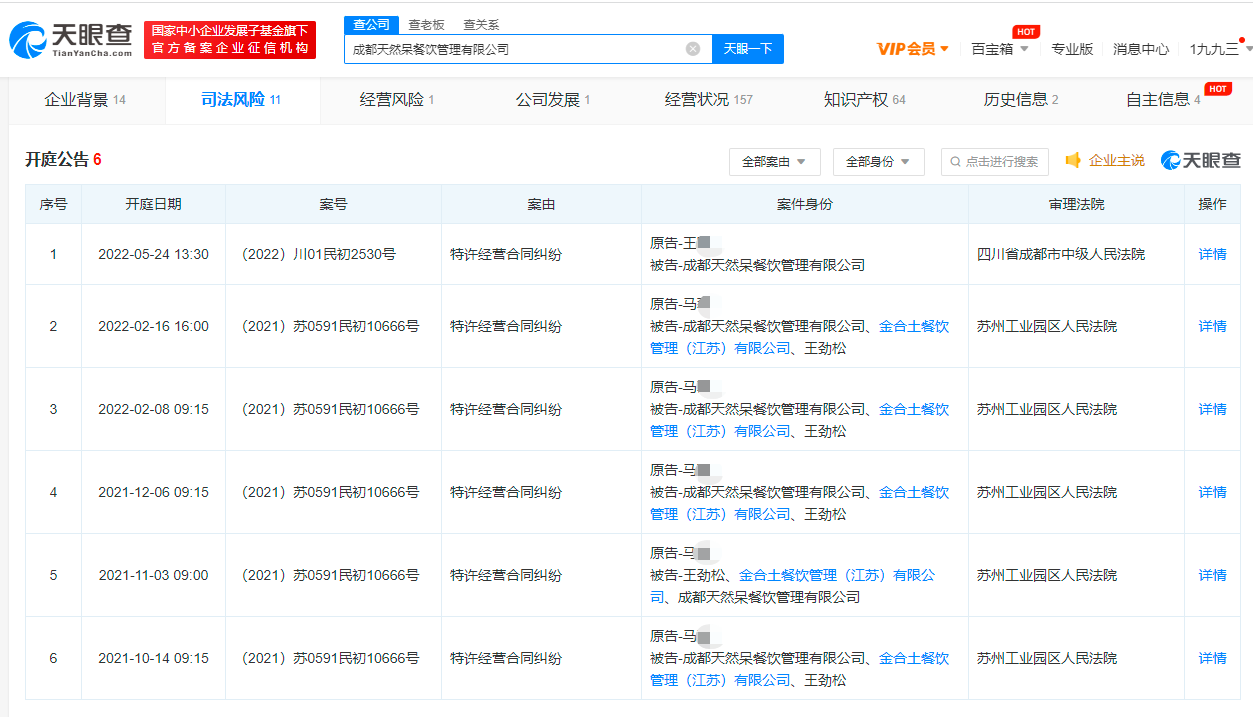Click the 天眼一下 search button

click(x=747, y=48)
